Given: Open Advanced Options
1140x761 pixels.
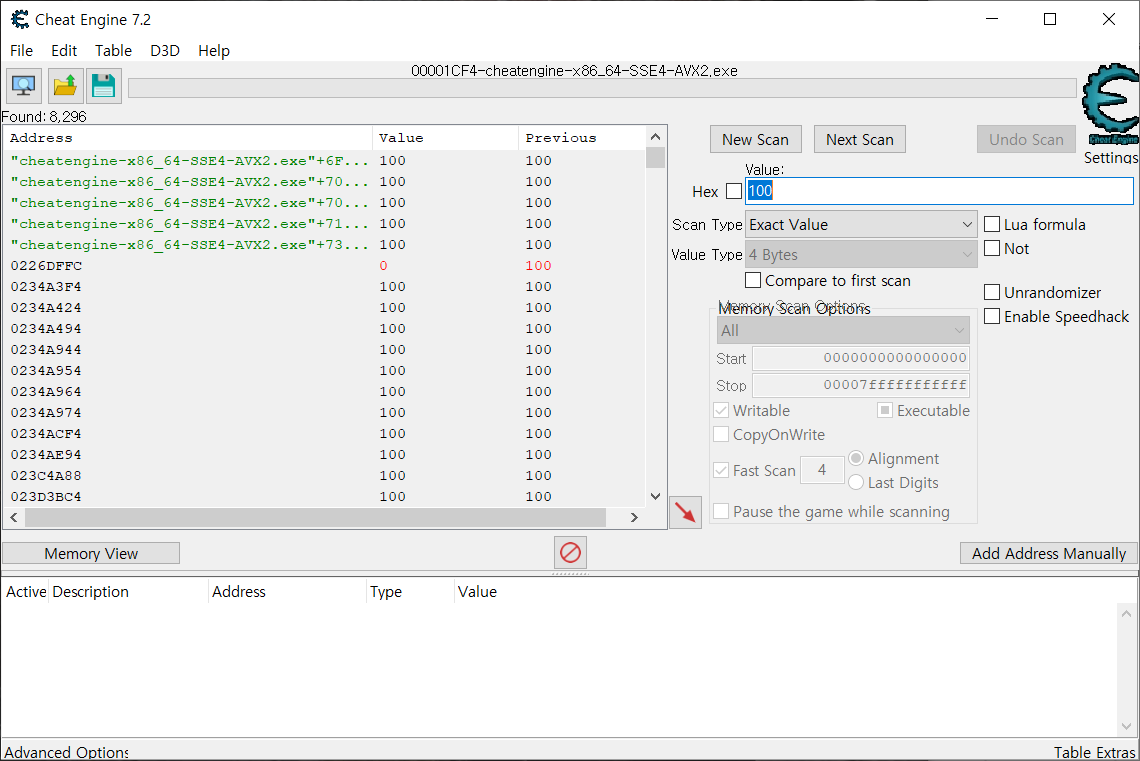Looking at the screenshot, I should click(x=66, y=752).
